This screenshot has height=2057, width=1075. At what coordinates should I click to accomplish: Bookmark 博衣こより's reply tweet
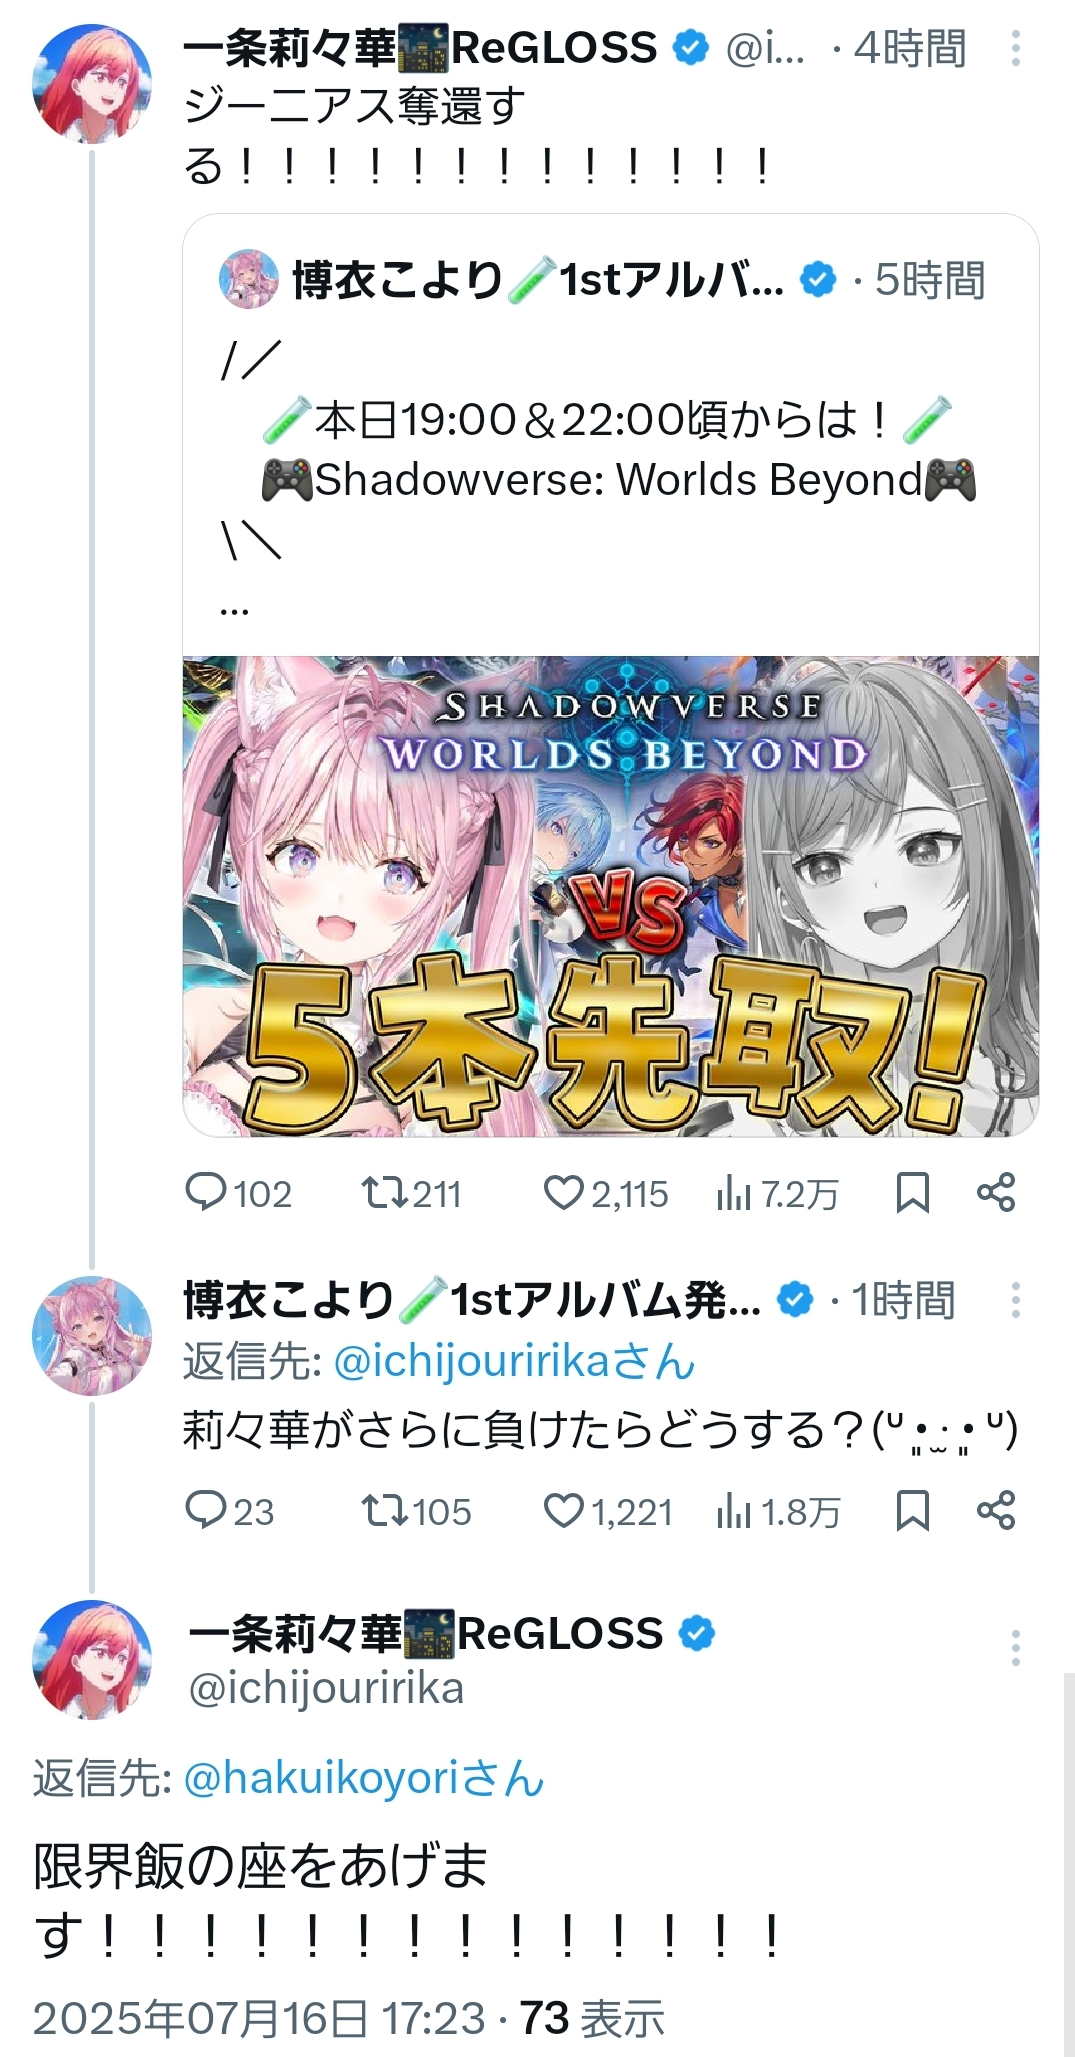click(912, 1511)
